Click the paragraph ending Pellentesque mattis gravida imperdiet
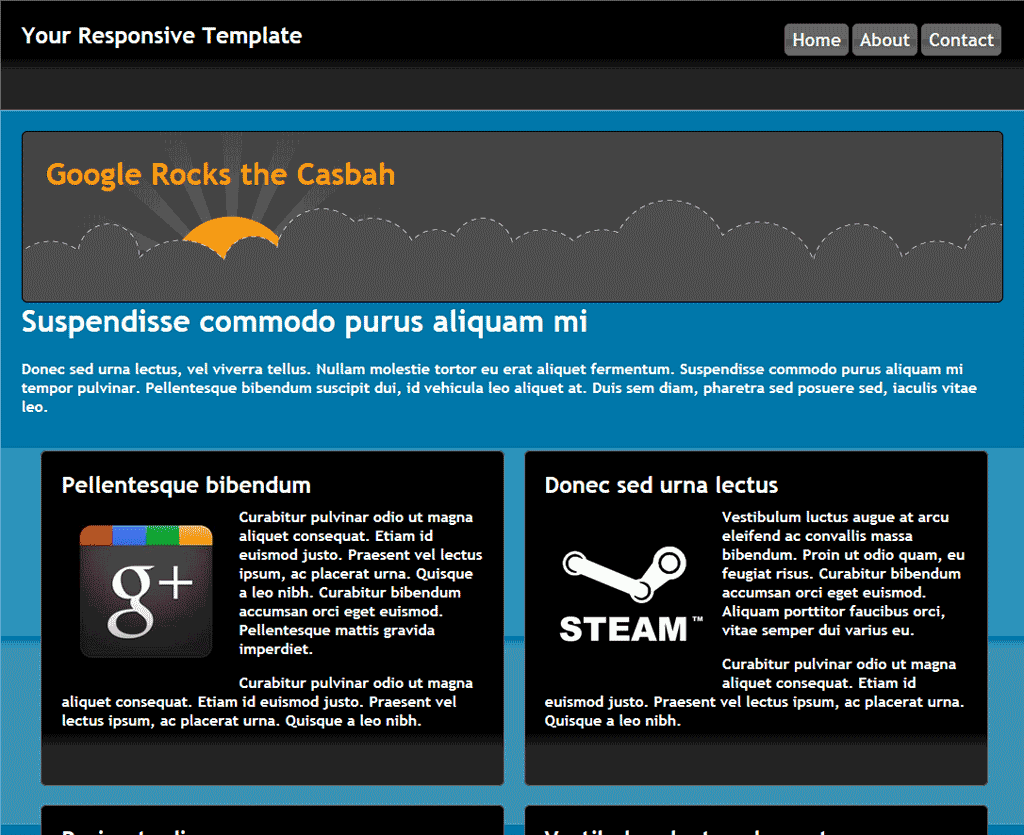 coord(360,583)
